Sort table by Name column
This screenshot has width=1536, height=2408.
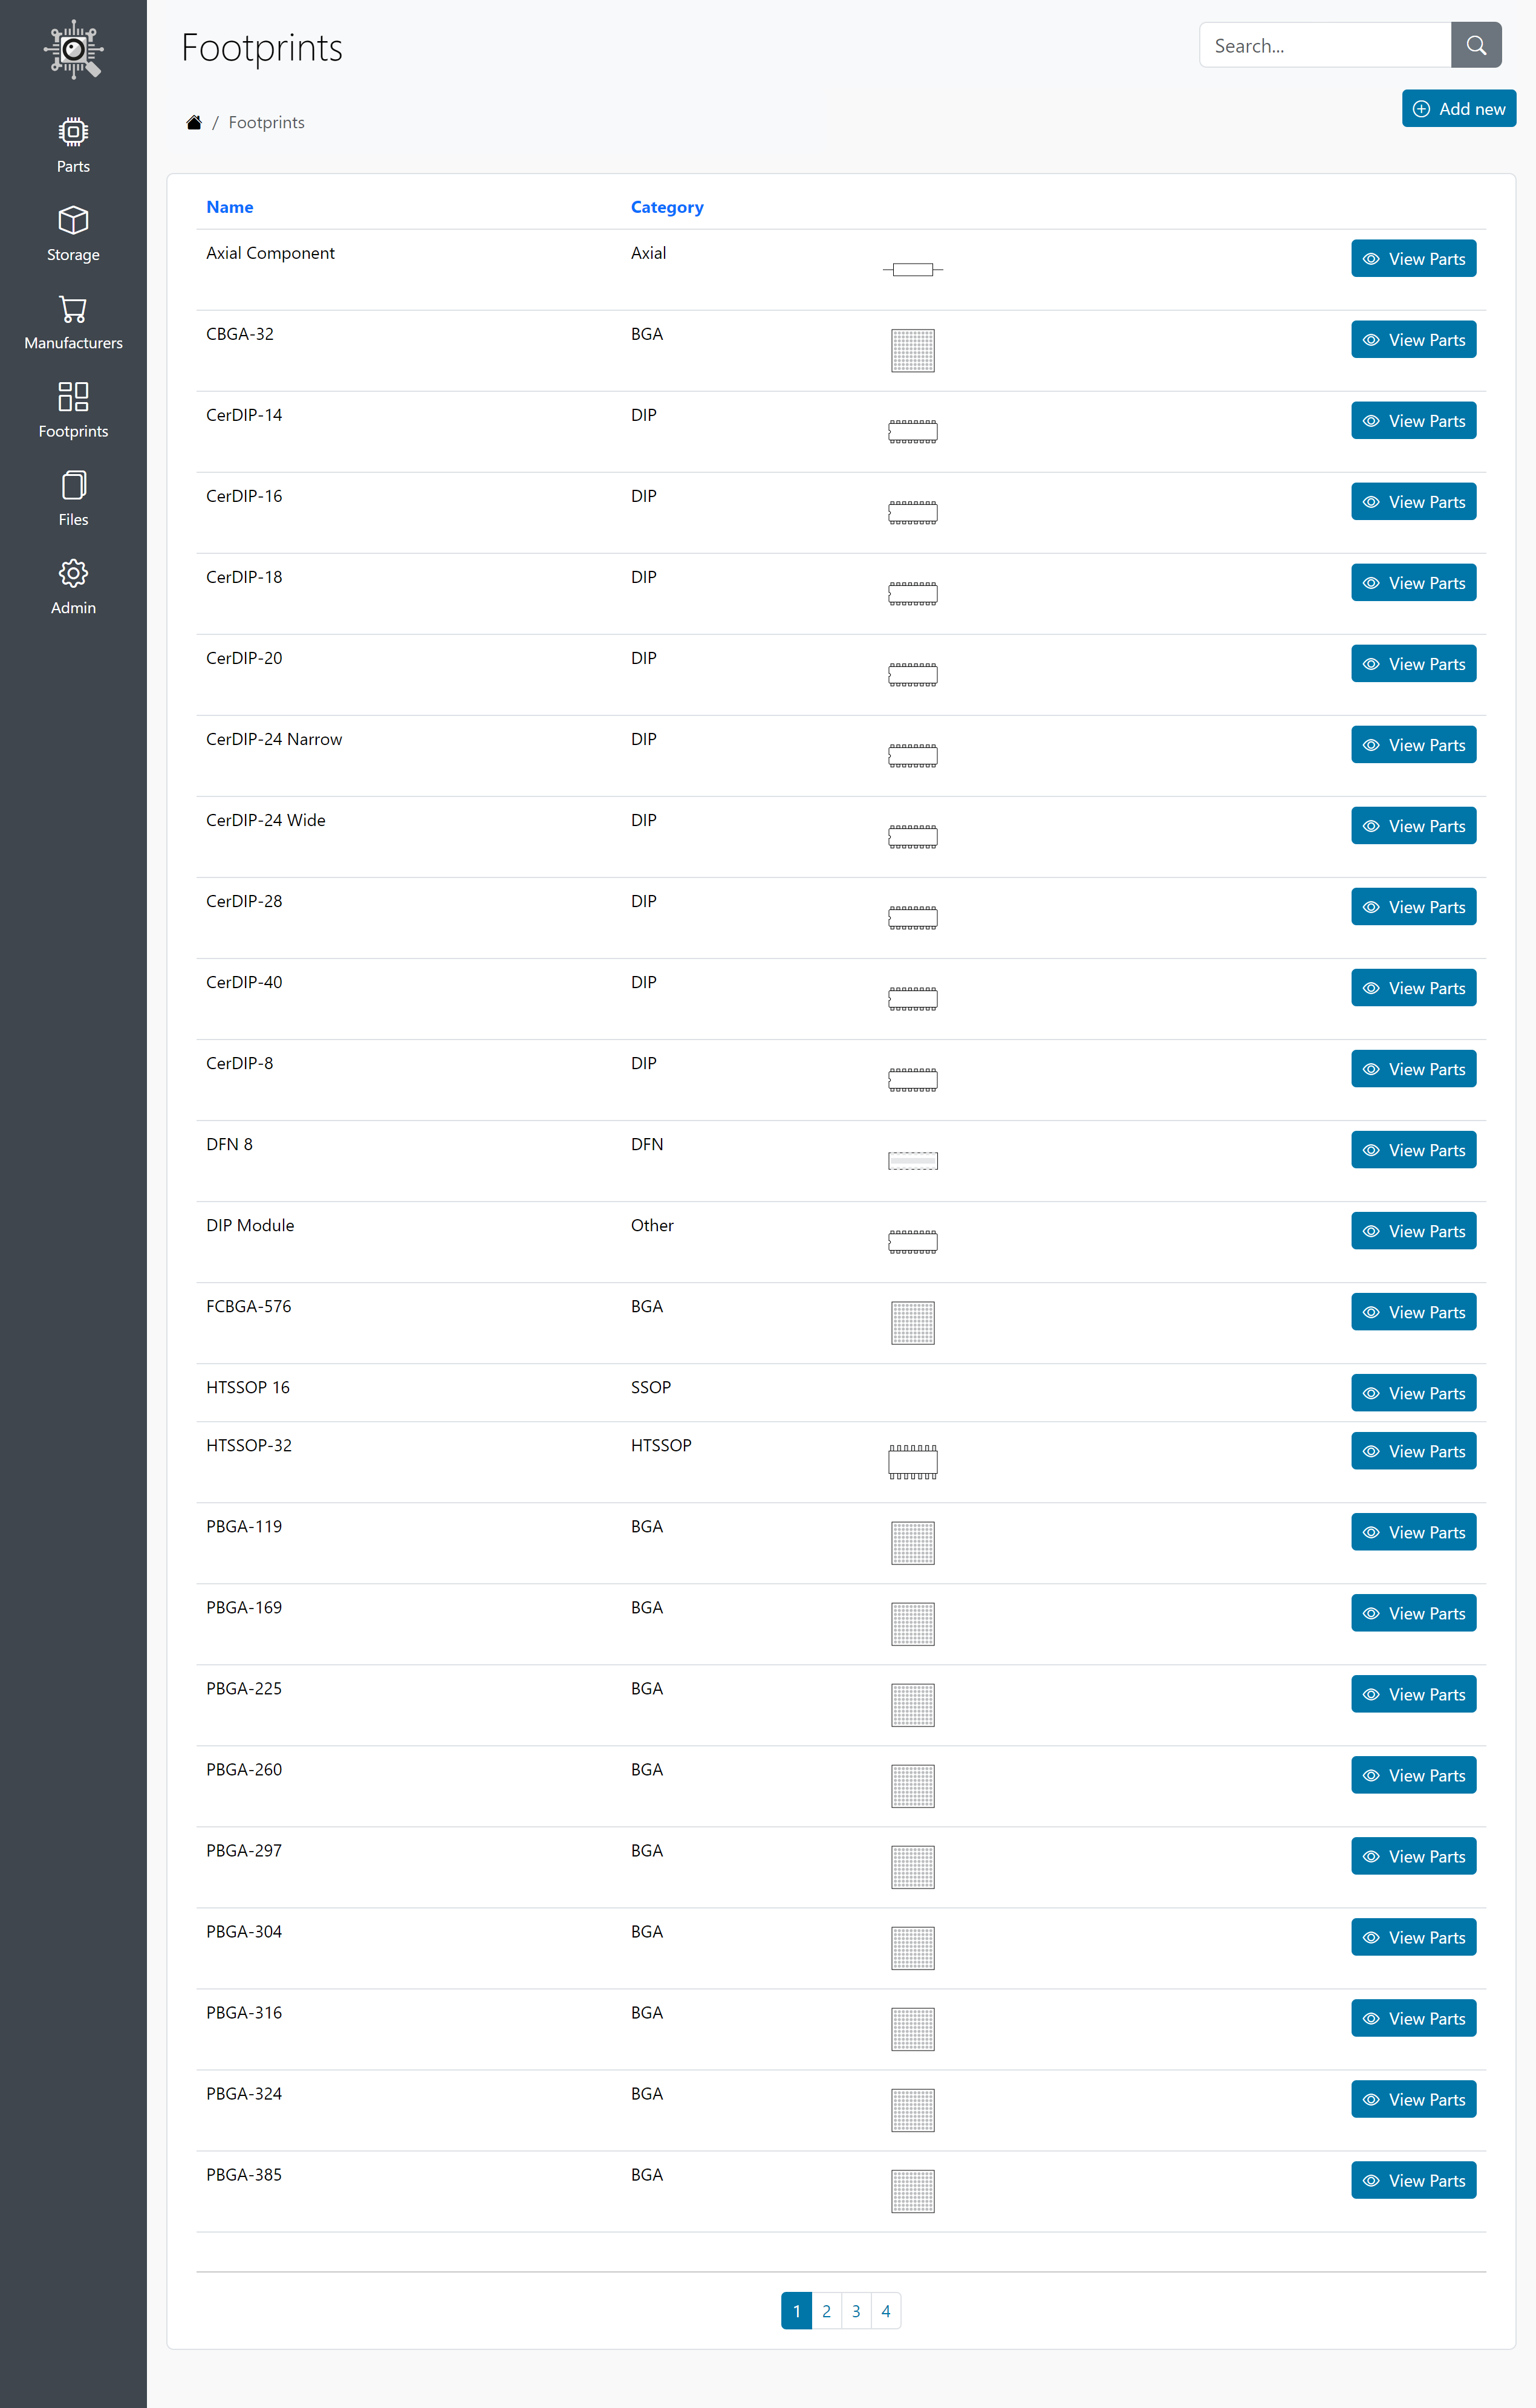tap(229, 207)
